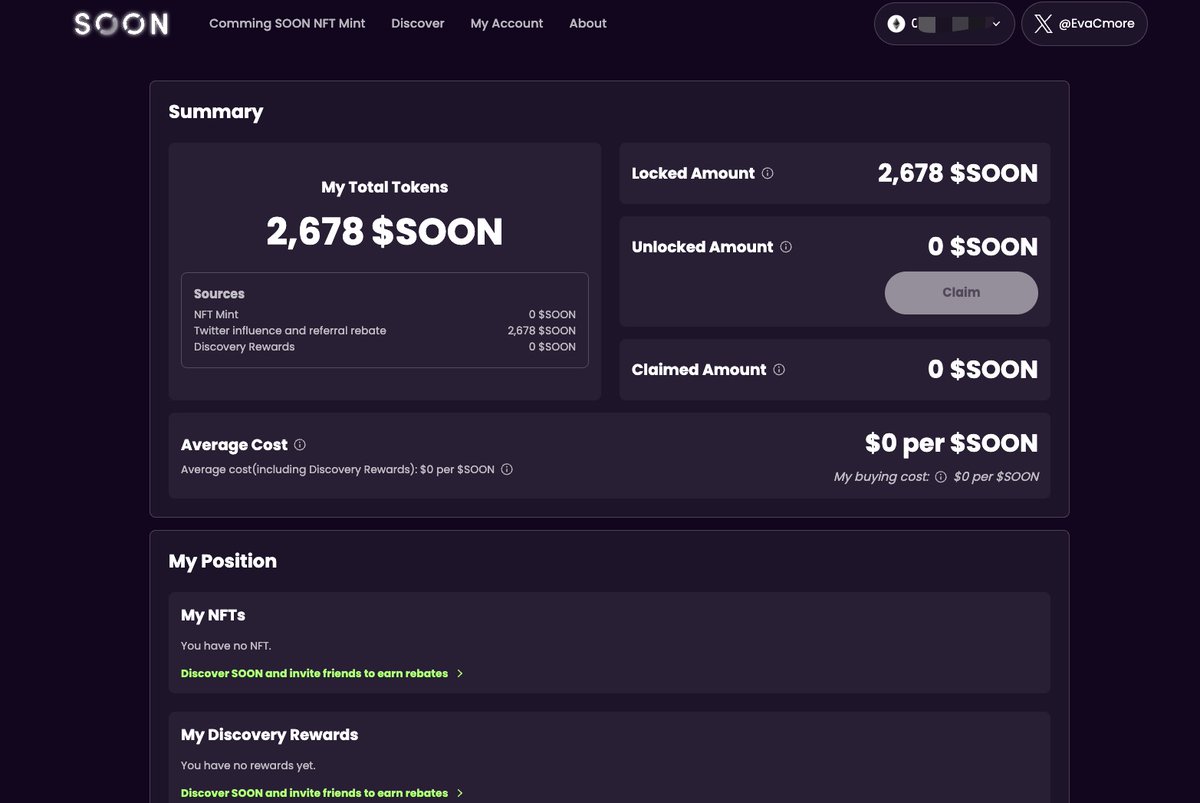This screenshot has height=803, width=1200.
Task: Show the Locked Amount info tooltip icon
Action: point(768,173)
